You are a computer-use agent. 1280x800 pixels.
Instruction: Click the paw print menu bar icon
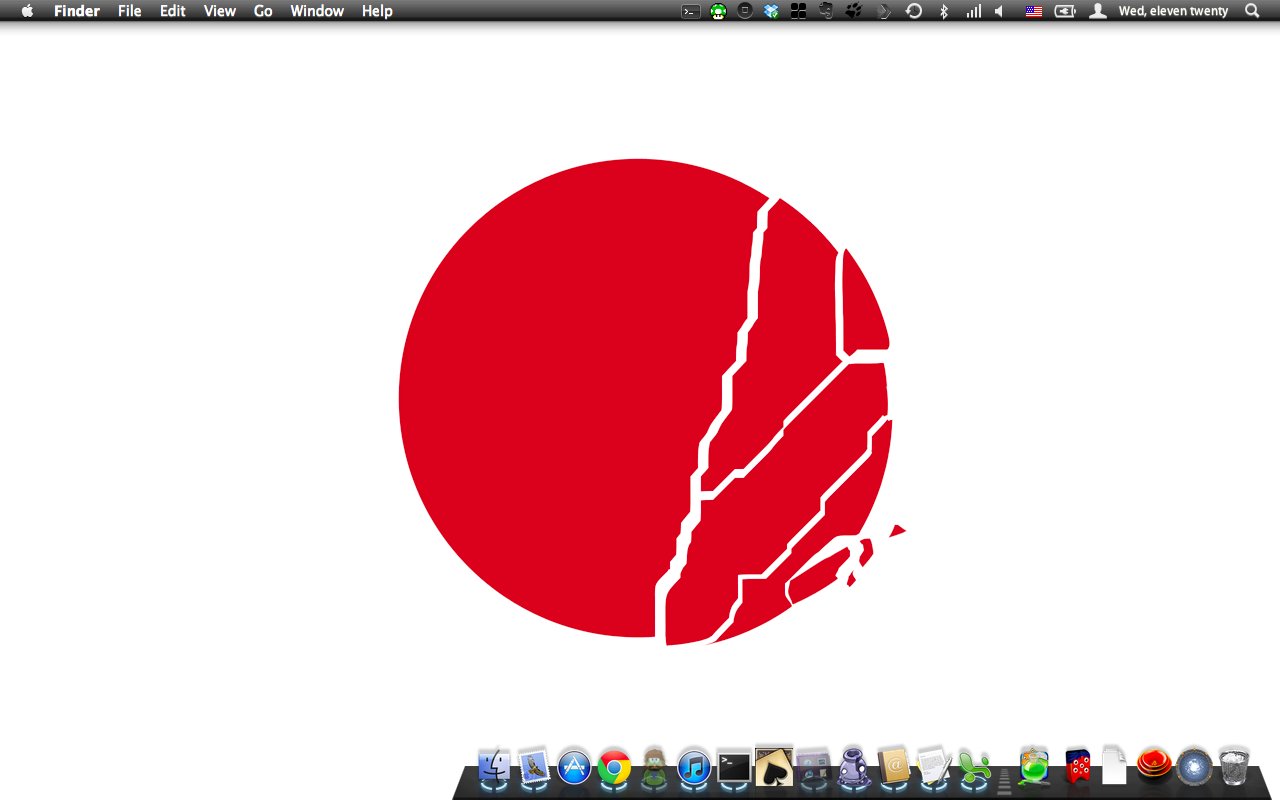(854, 11)
